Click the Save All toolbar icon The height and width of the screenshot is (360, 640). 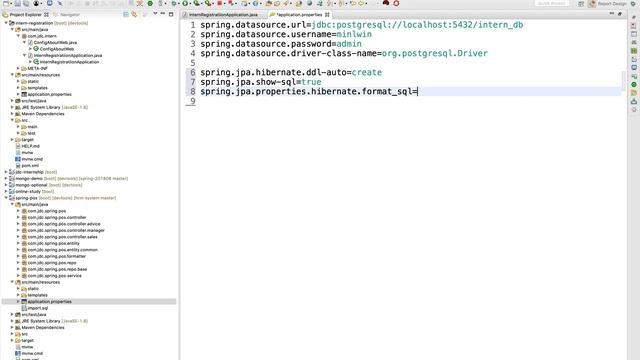26,3
